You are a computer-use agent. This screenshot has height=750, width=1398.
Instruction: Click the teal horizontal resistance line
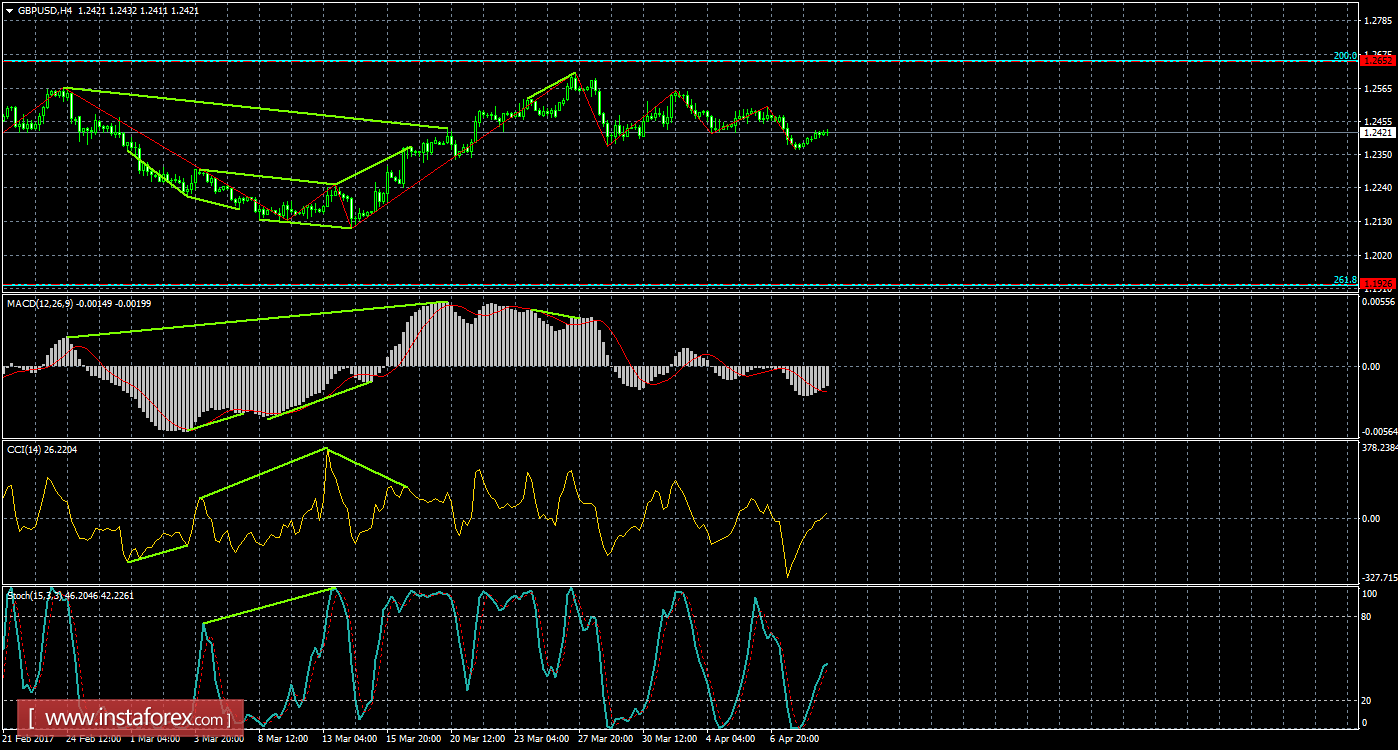[x=700, y=60]
